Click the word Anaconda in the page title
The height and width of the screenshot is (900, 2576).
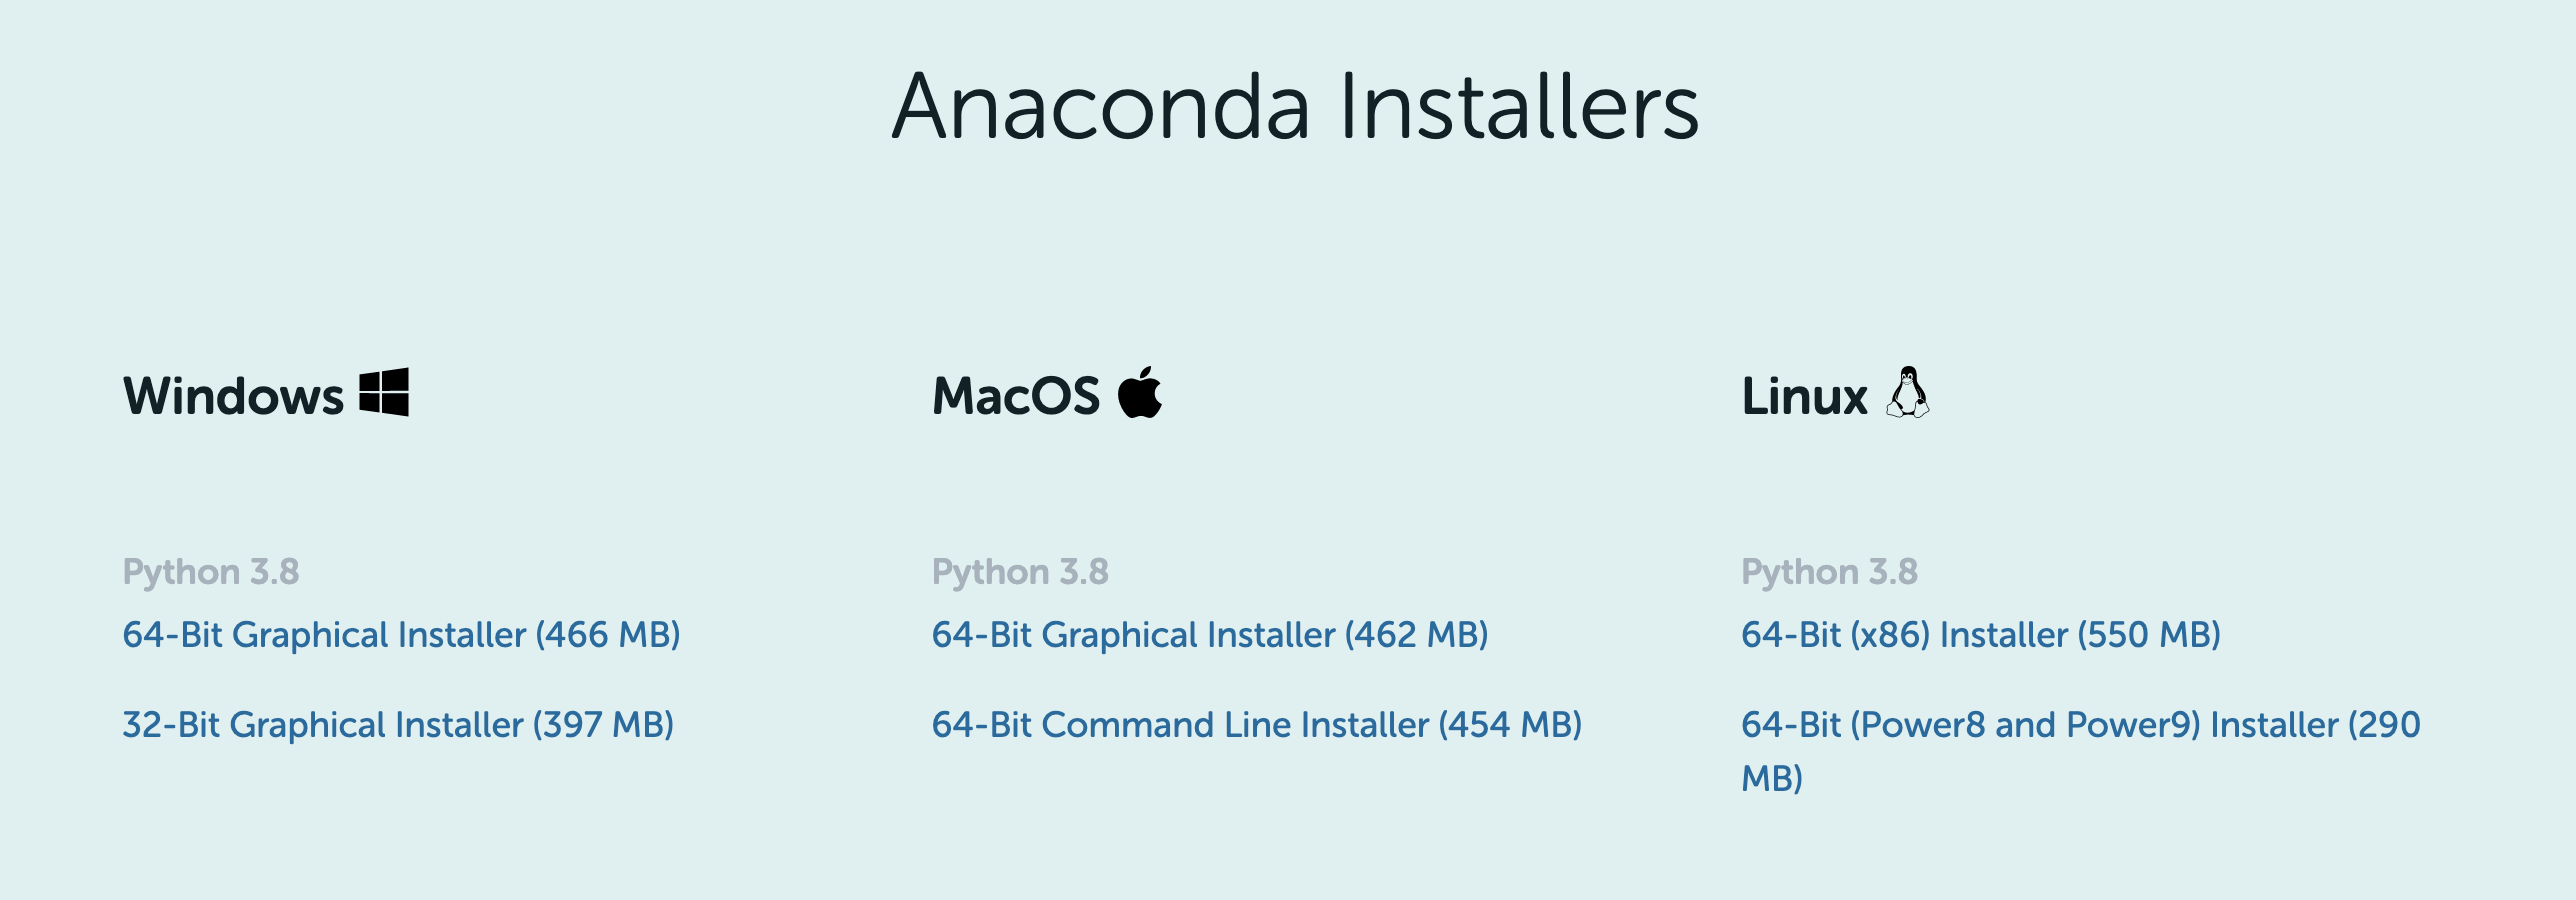(x=1101, y=106)
